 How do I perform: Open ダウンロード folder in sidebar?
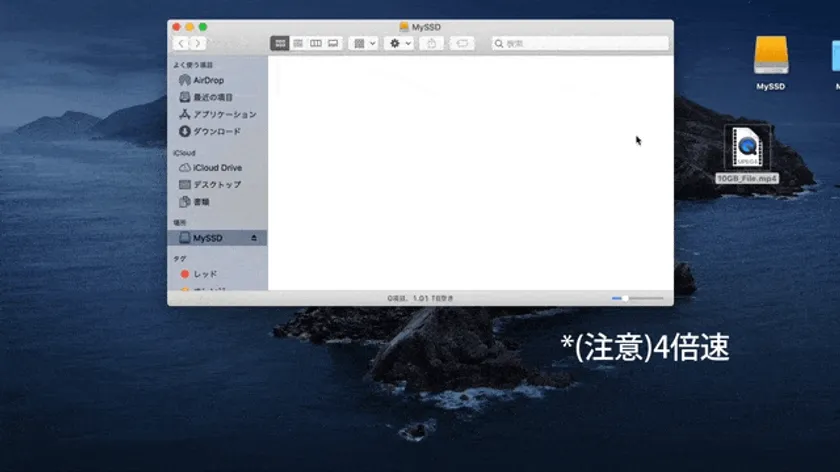tap(216, 131)
